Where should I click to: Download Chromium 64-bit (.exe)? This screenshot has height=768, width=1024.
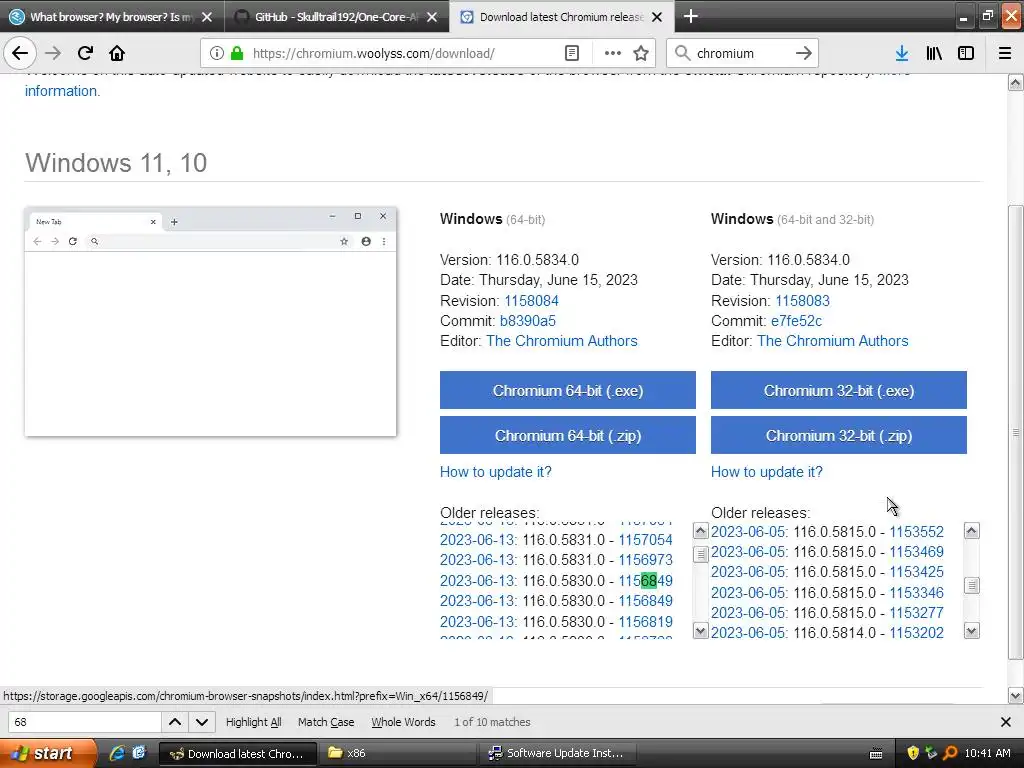[x=568, y=390]
